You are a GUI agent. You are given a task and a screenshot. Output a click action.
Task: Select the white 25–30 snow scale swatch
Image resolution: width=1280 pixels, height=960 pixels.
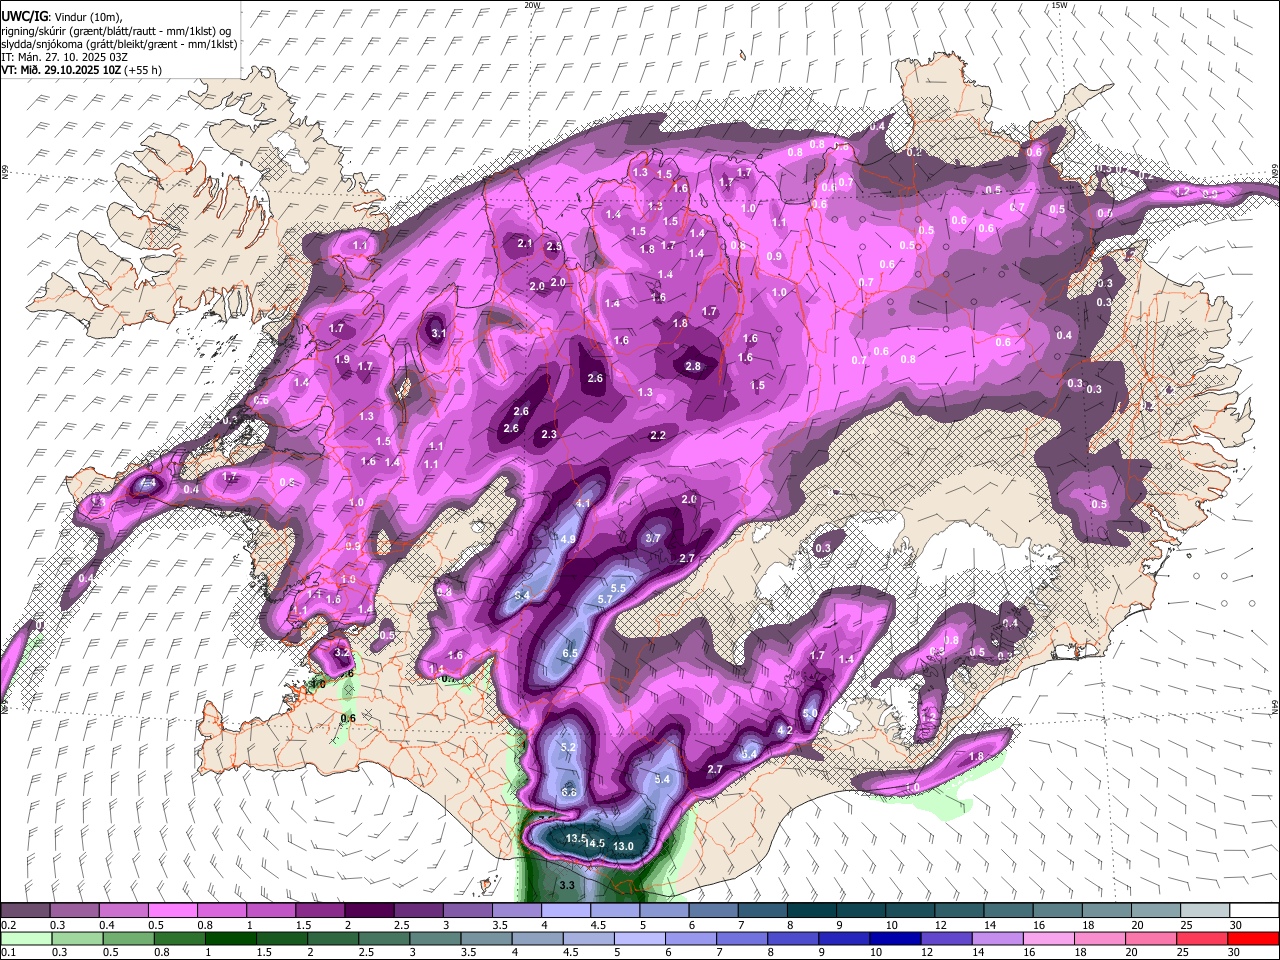(x=1205, y=911)
